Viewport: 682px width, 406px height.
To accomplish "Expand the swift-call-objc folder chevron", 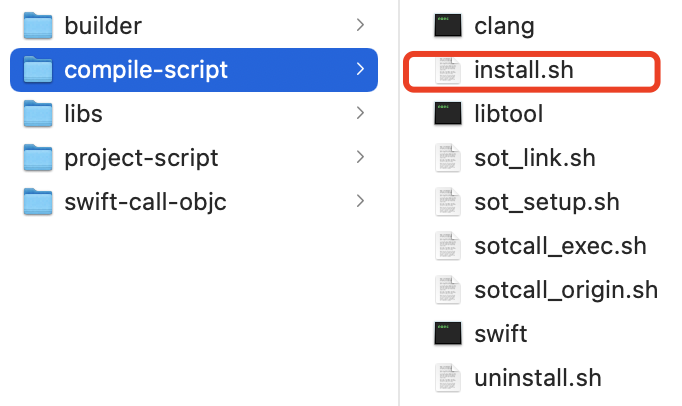I will pyautogui.click(x=360, y=201).
